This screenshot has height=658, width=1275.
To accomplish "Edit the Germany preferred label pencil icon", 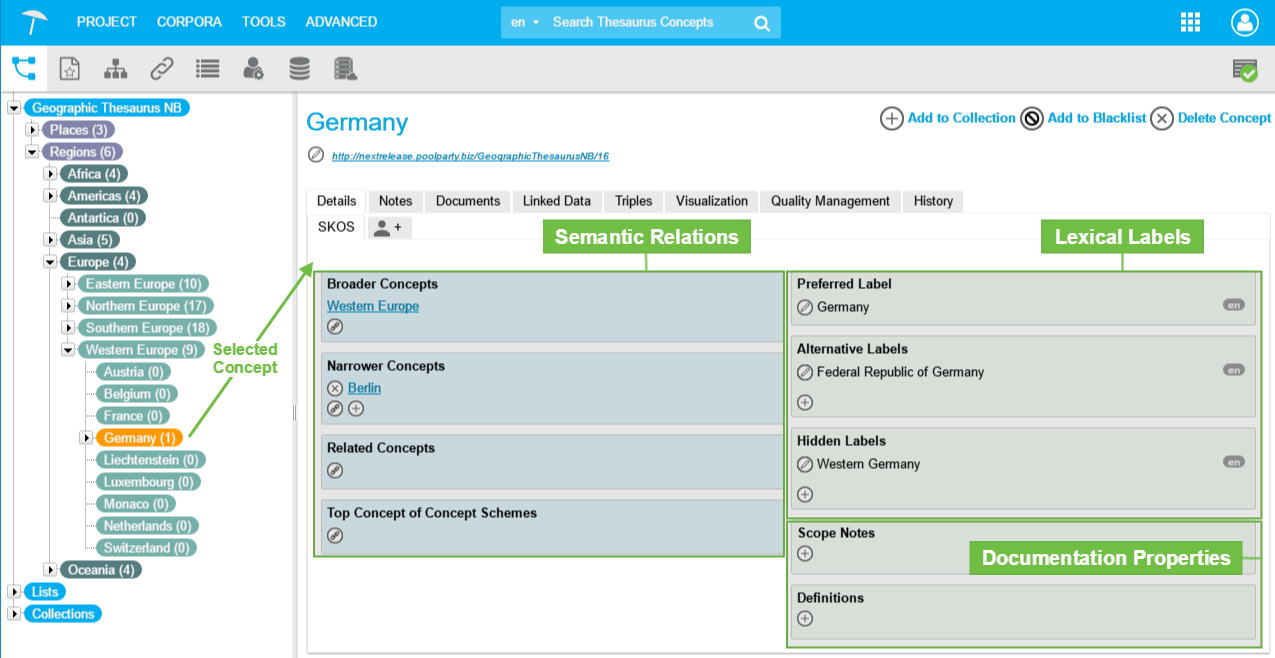I will point(805,308).
